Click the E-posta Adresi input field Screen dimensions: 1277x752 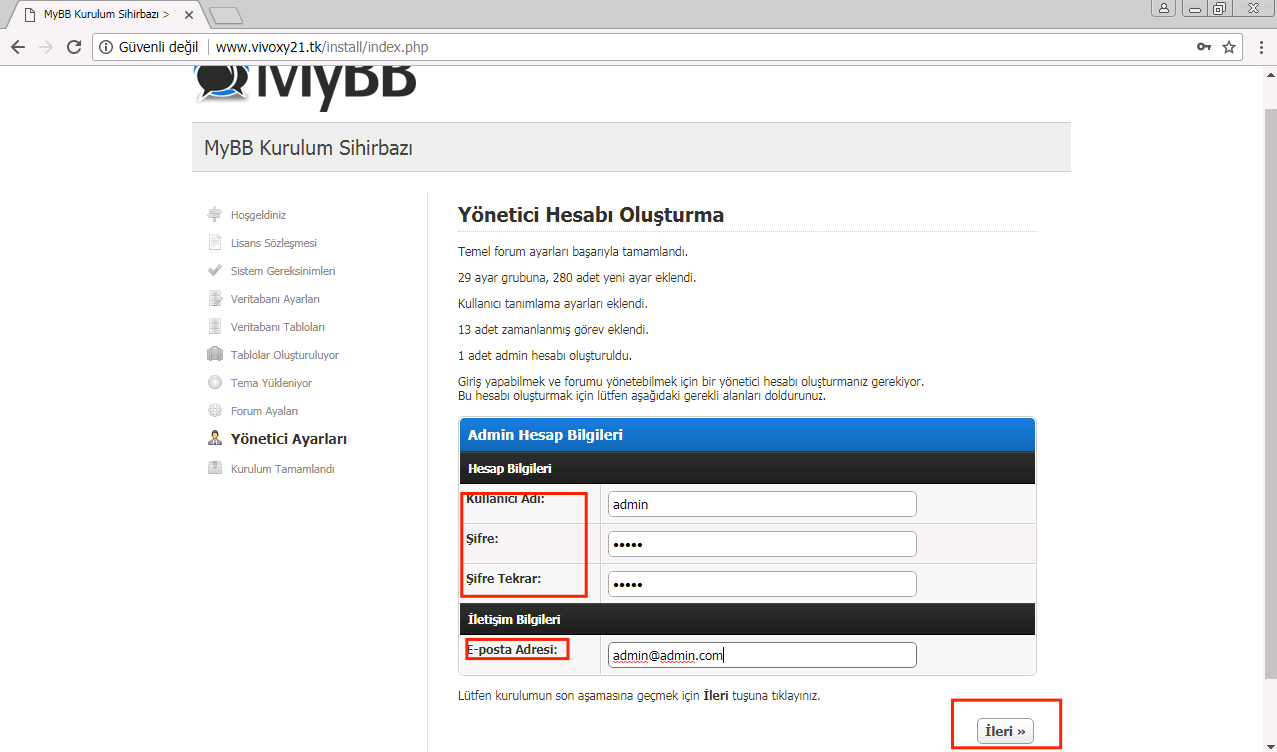[x=762, y=655]
